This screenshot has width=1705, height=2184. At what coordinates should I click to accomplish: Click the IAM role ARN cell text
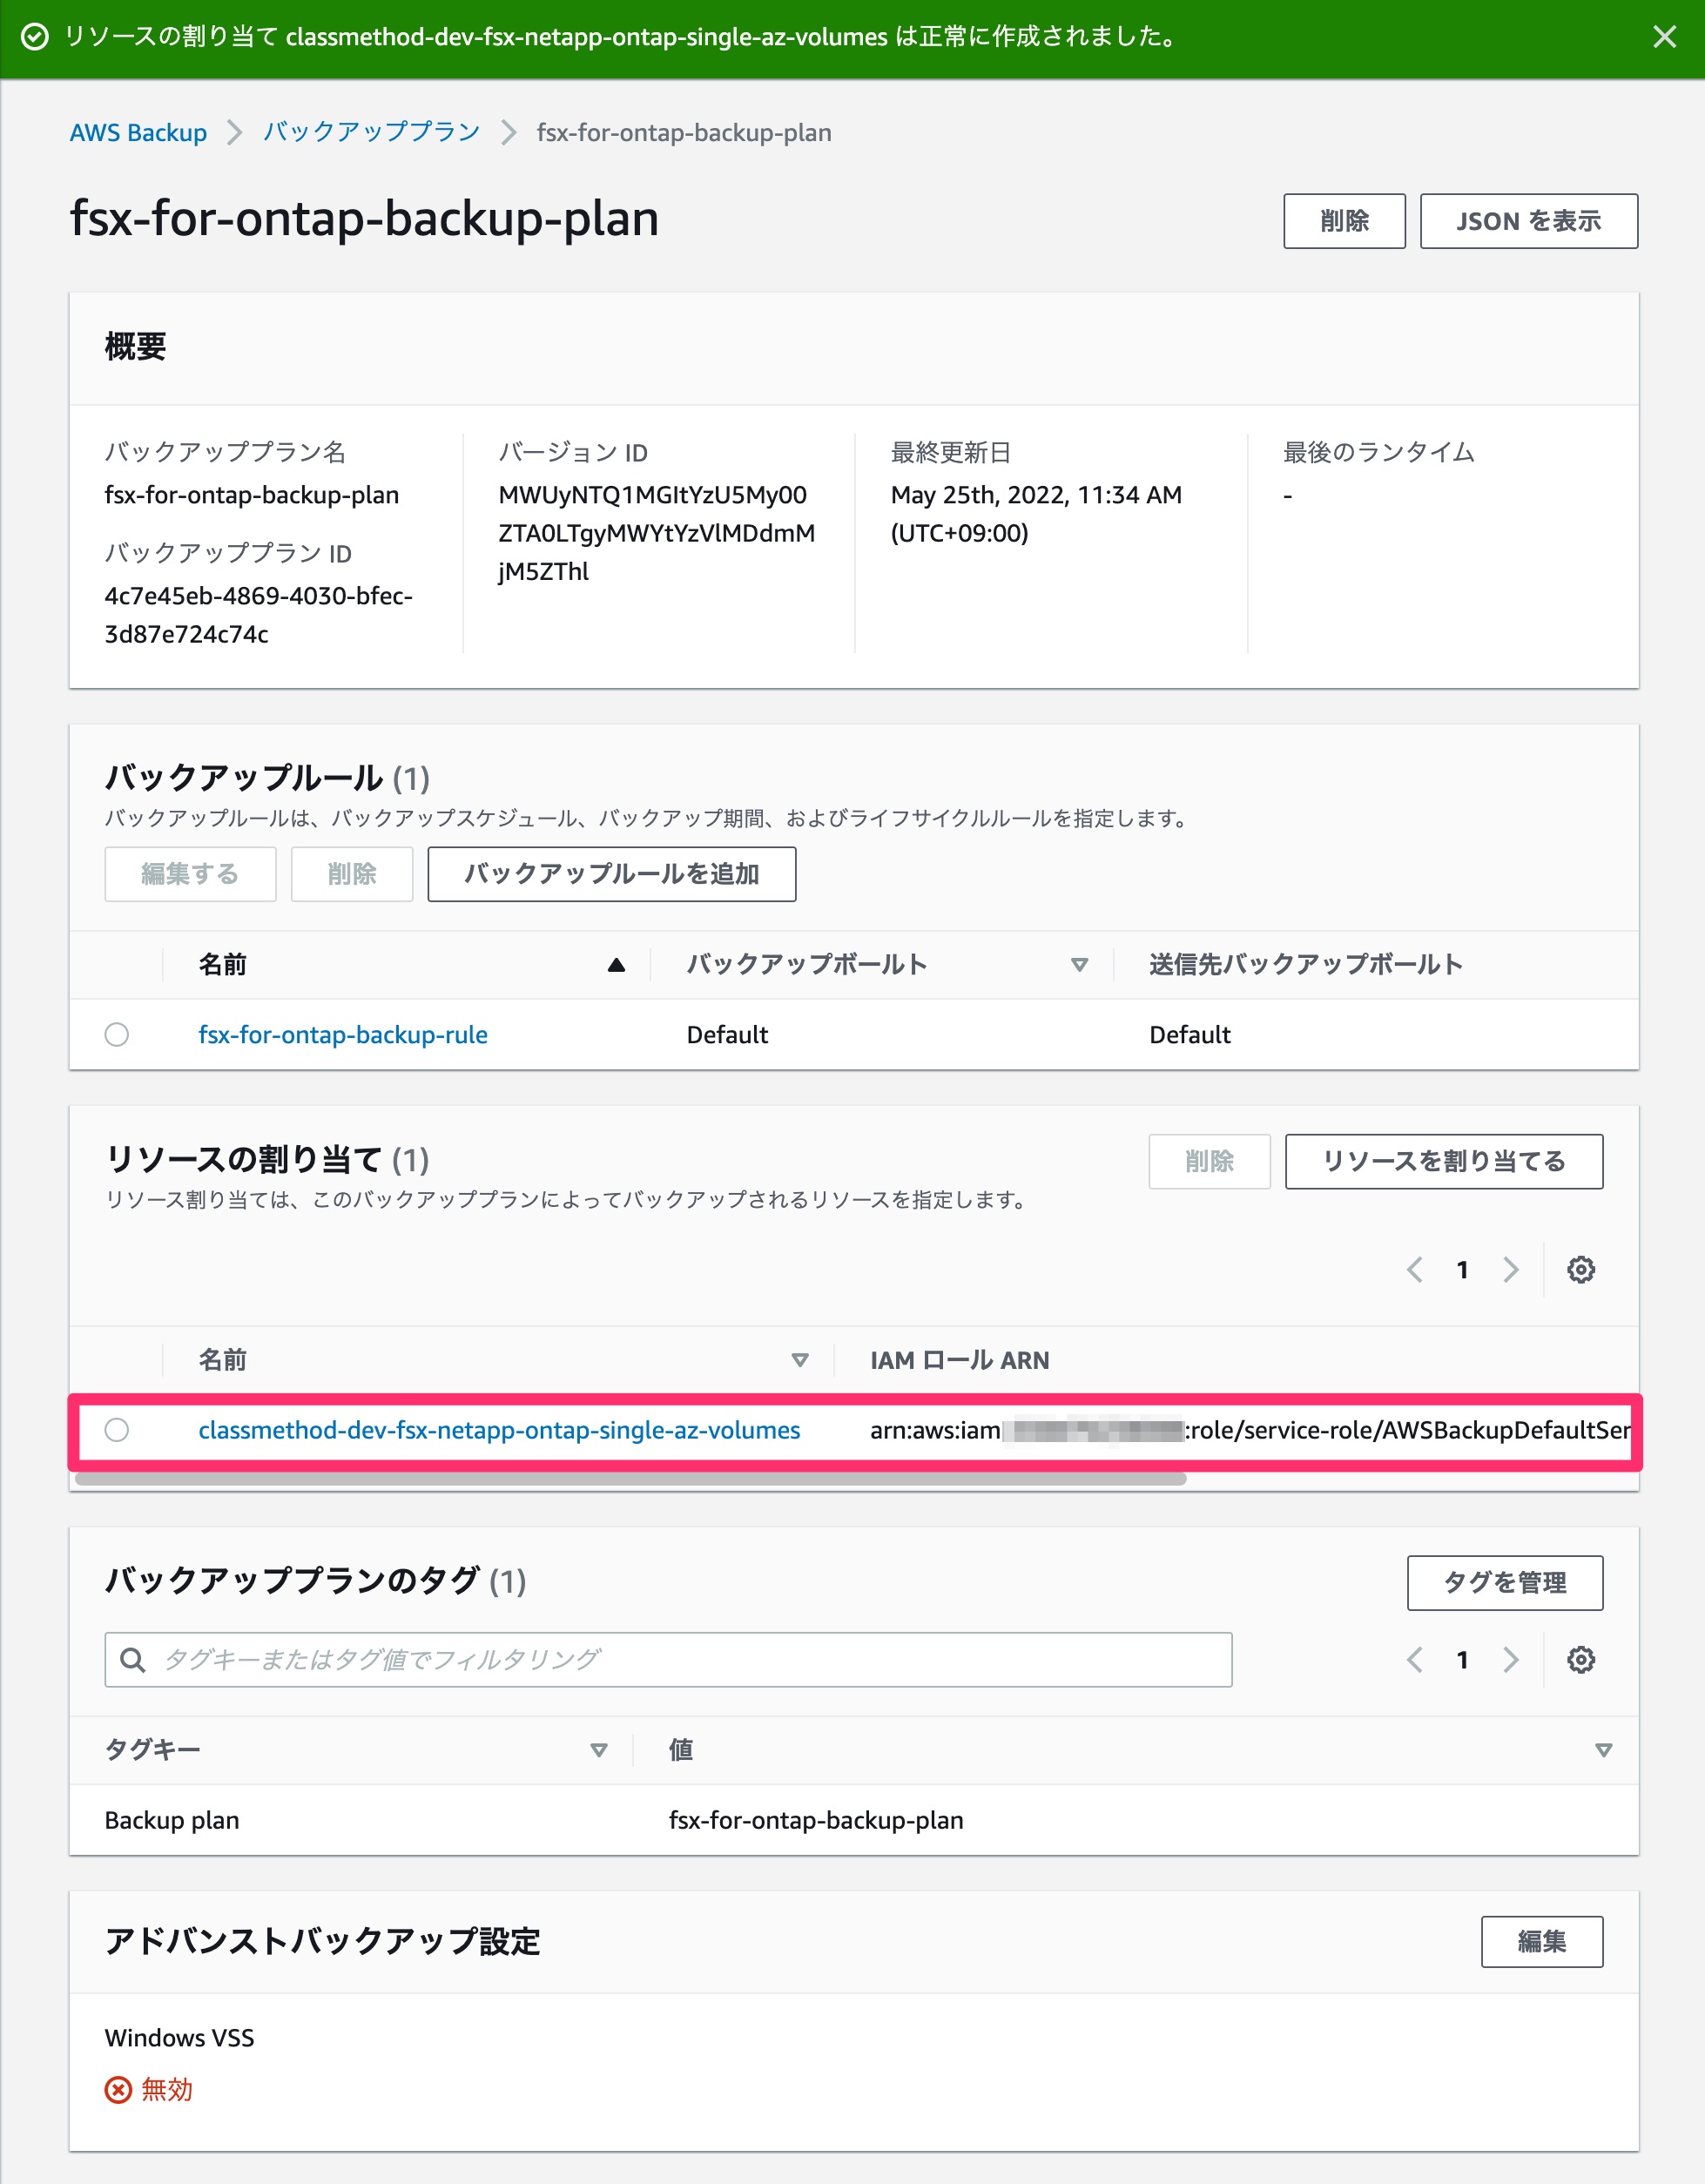click(1249, 1430)
